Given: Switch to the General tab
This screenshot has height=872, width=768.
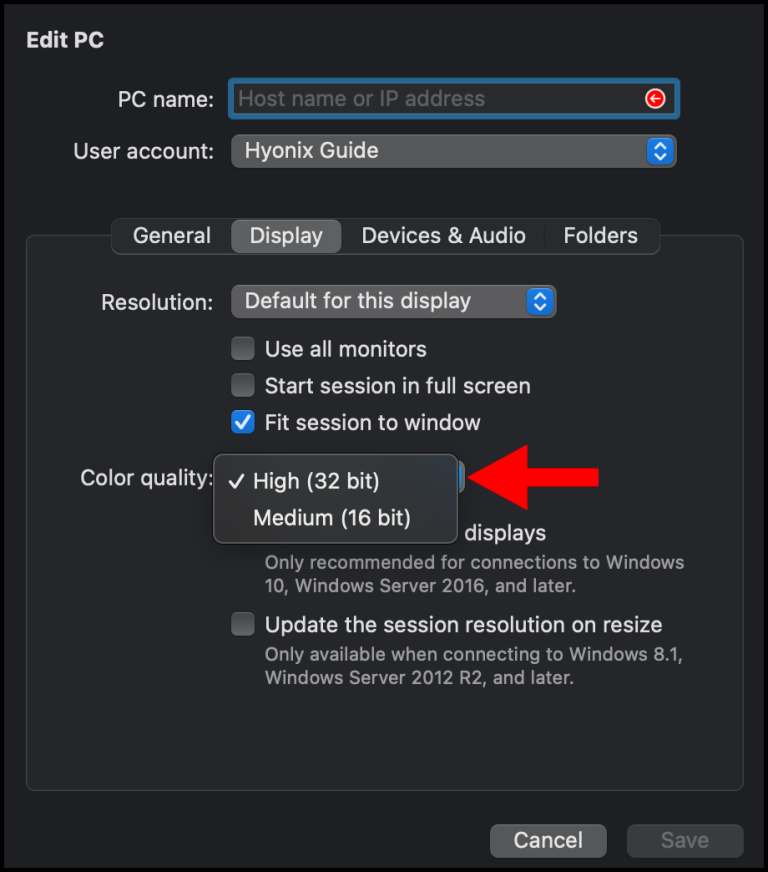Looking at the screenshot, I should [171, 236].
